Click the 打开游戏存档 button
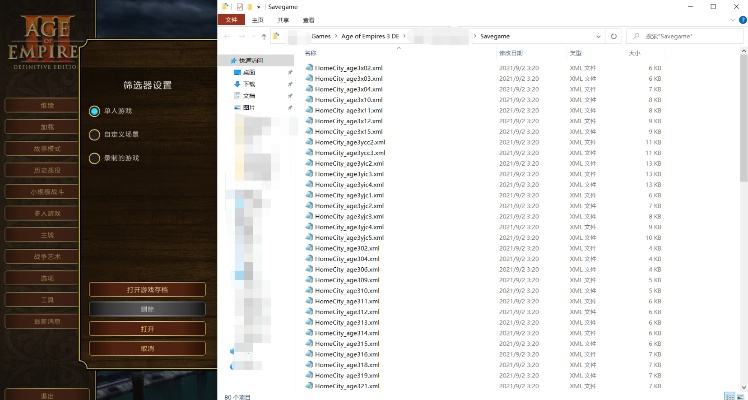 [x=147, y=289]
